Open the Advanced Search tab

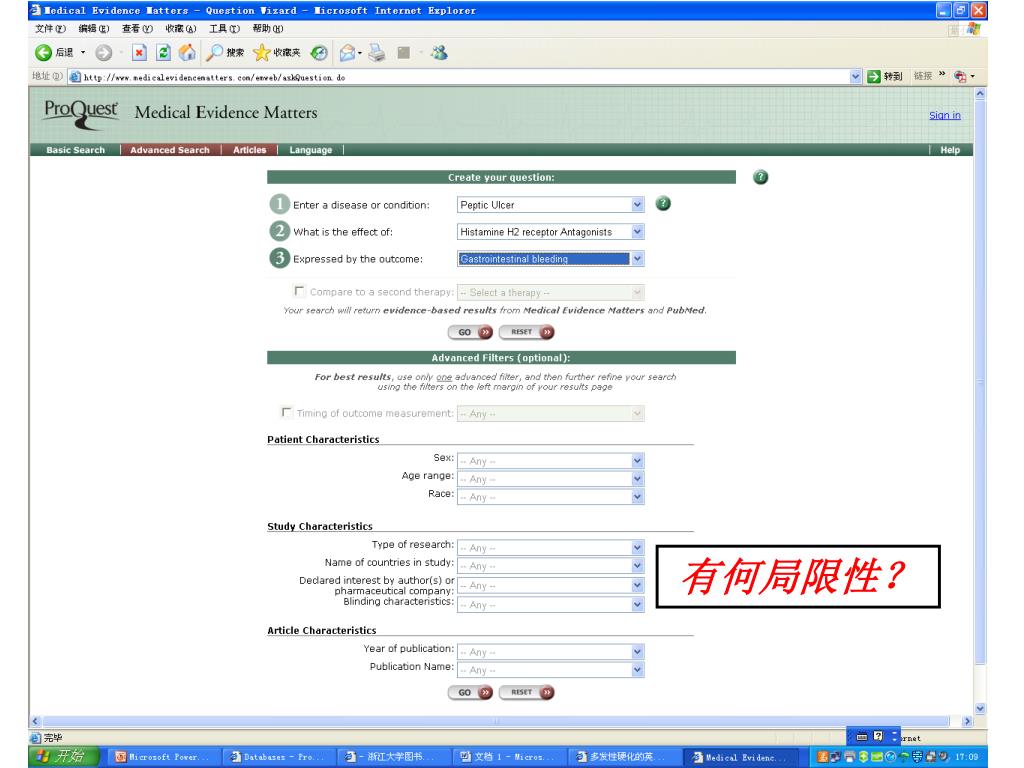[170, 150]
